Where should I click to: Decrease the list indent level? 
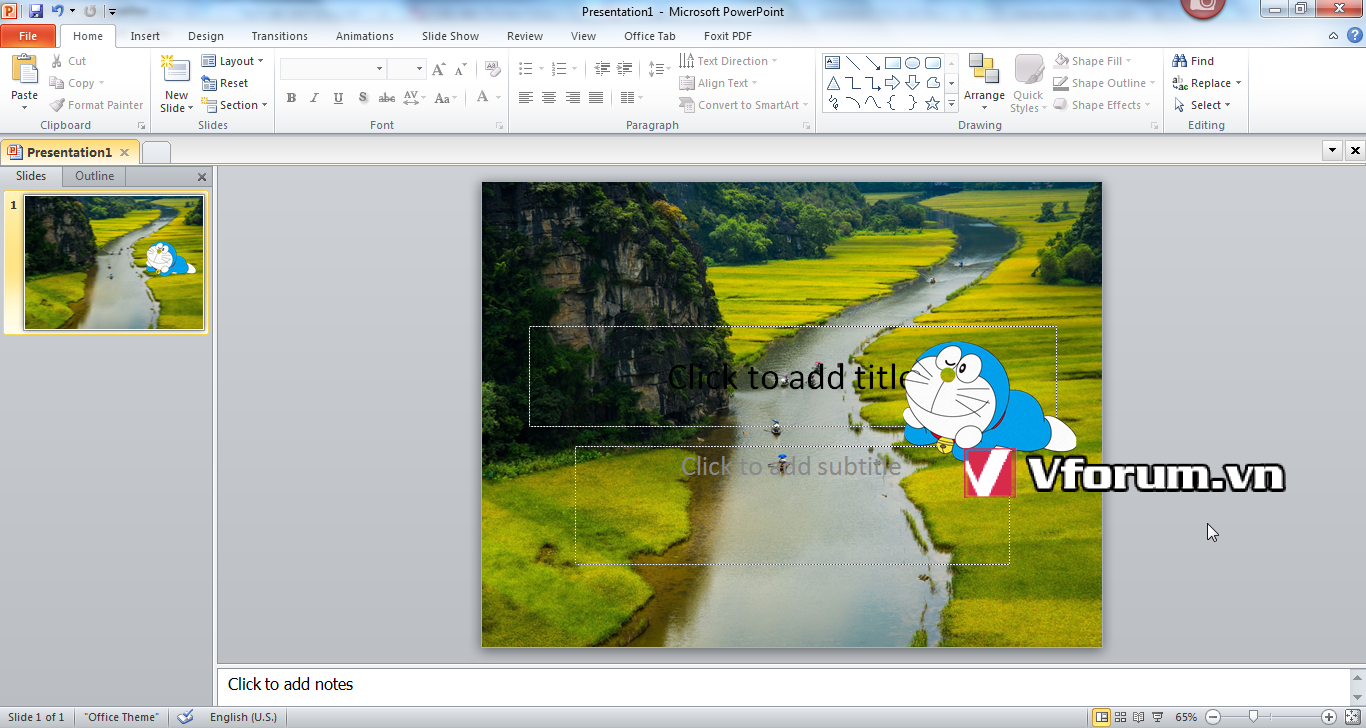602,69
